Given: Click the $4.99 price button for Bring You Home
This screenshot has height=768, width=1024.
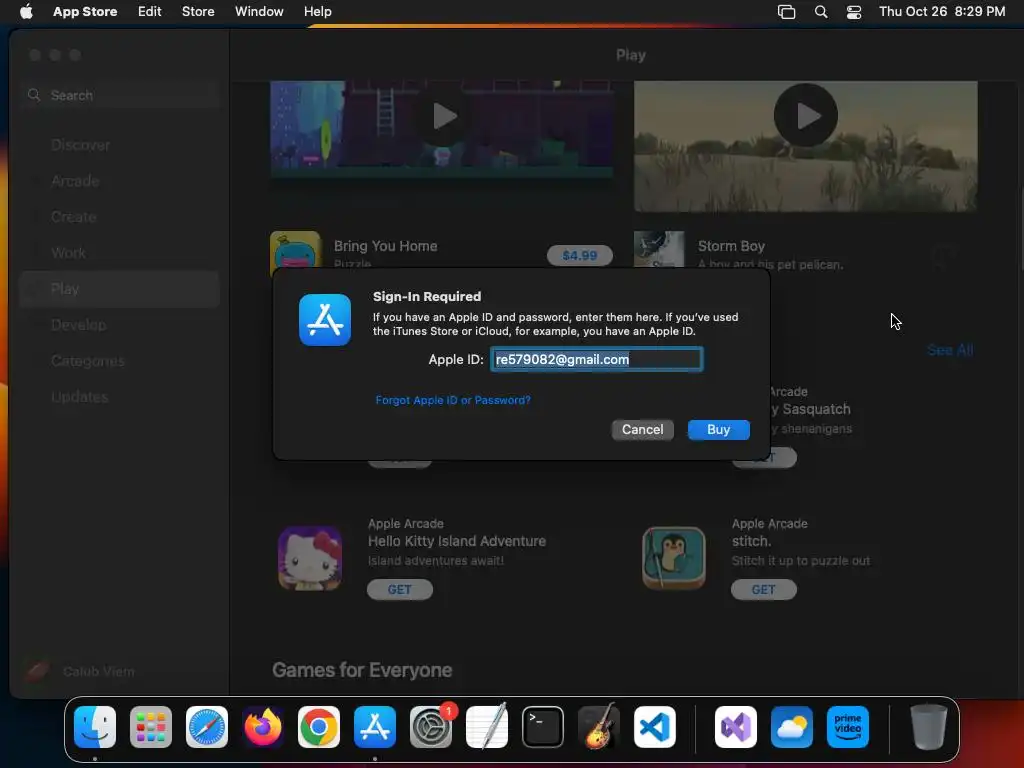Looking at the screenshot, I should (580, 255).
